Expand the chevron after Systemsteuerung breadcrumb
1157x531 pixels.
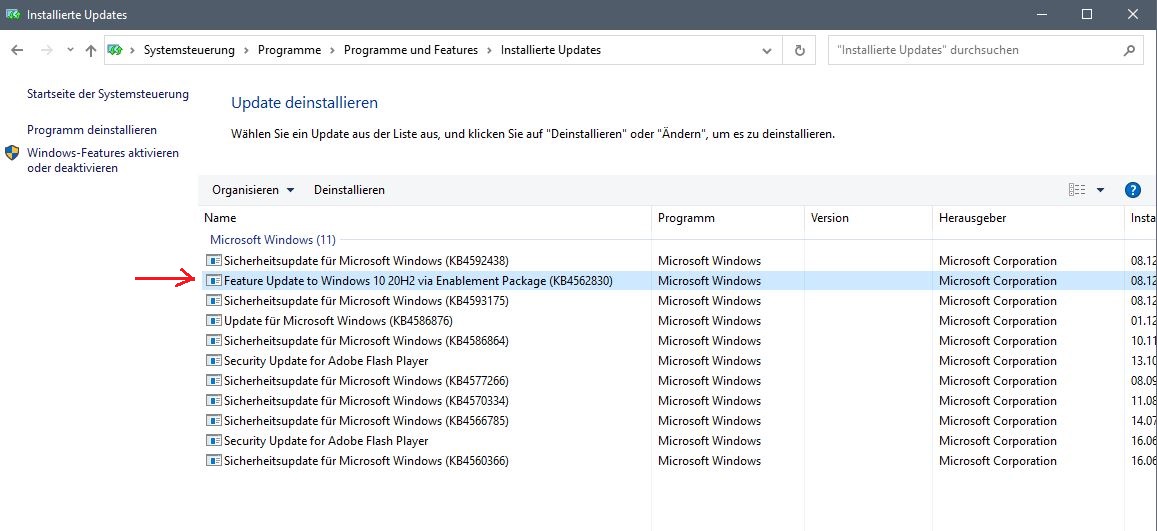click(x=246, y=50)
